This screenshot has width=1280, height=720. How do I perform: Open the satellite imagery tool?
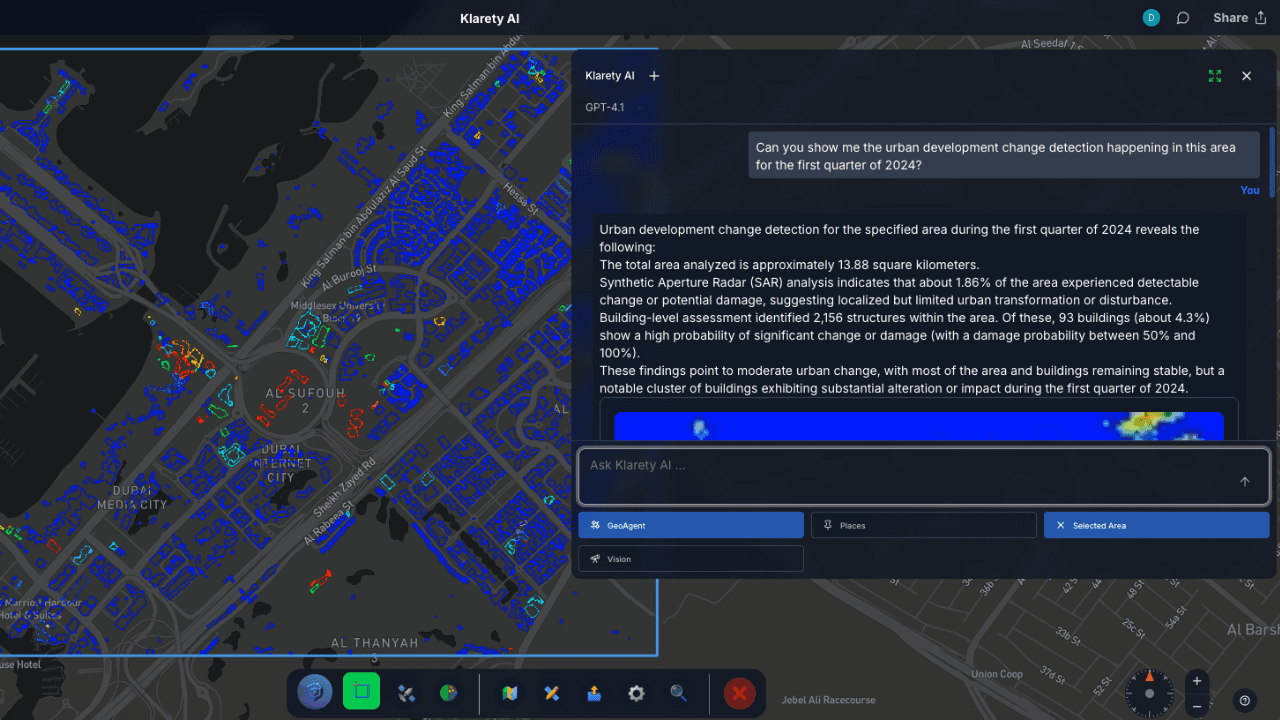click(x=406, y=693)
